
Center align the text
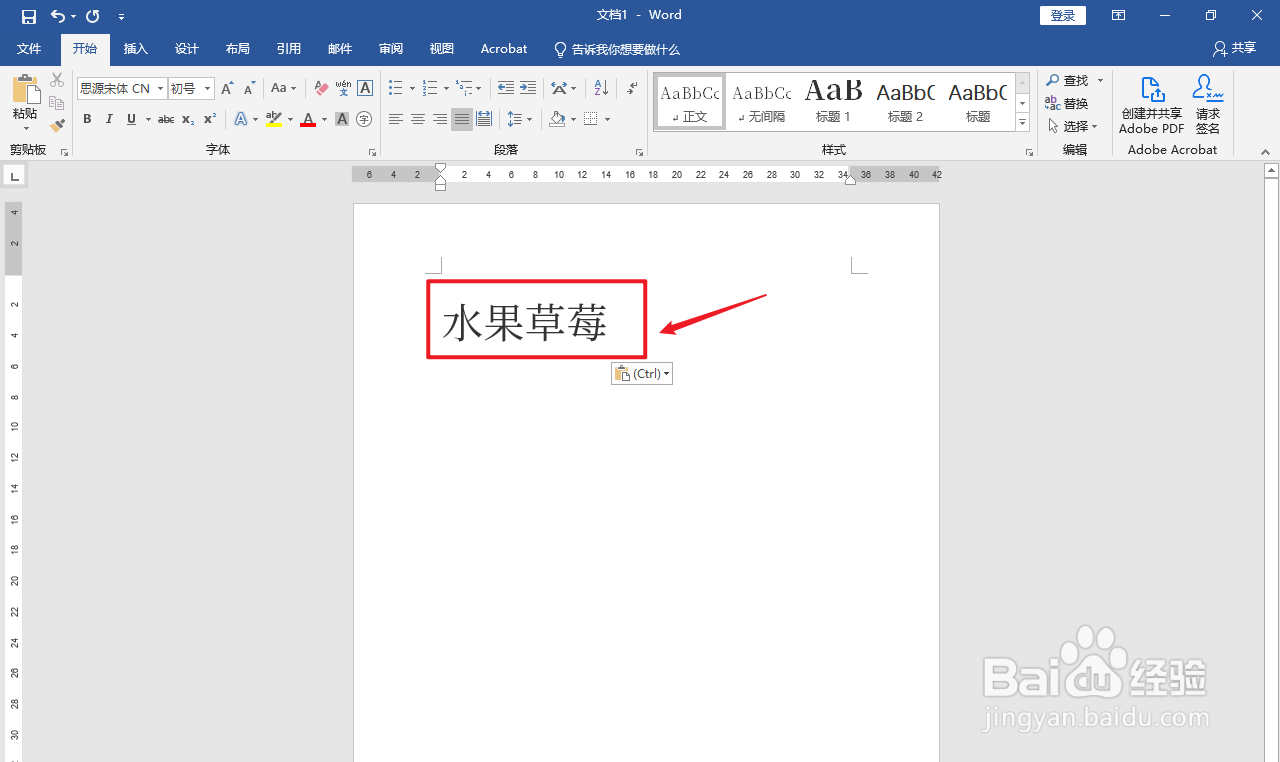(x=418, y=119)
